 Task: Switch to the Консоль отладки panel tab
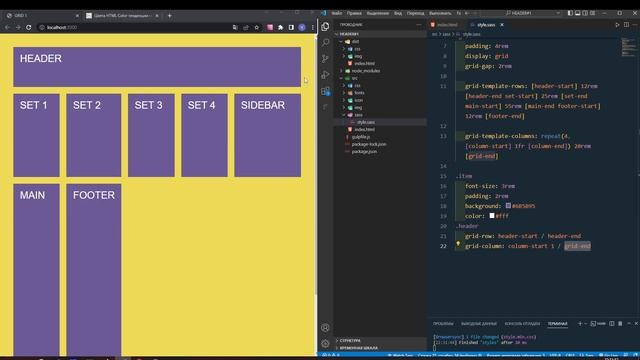point(522,324)
